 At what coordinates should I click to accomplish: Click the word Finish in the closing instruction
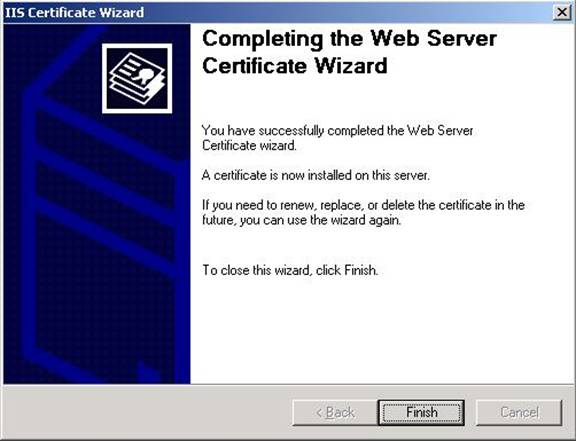pyautogui.click(x=360, y=270)
